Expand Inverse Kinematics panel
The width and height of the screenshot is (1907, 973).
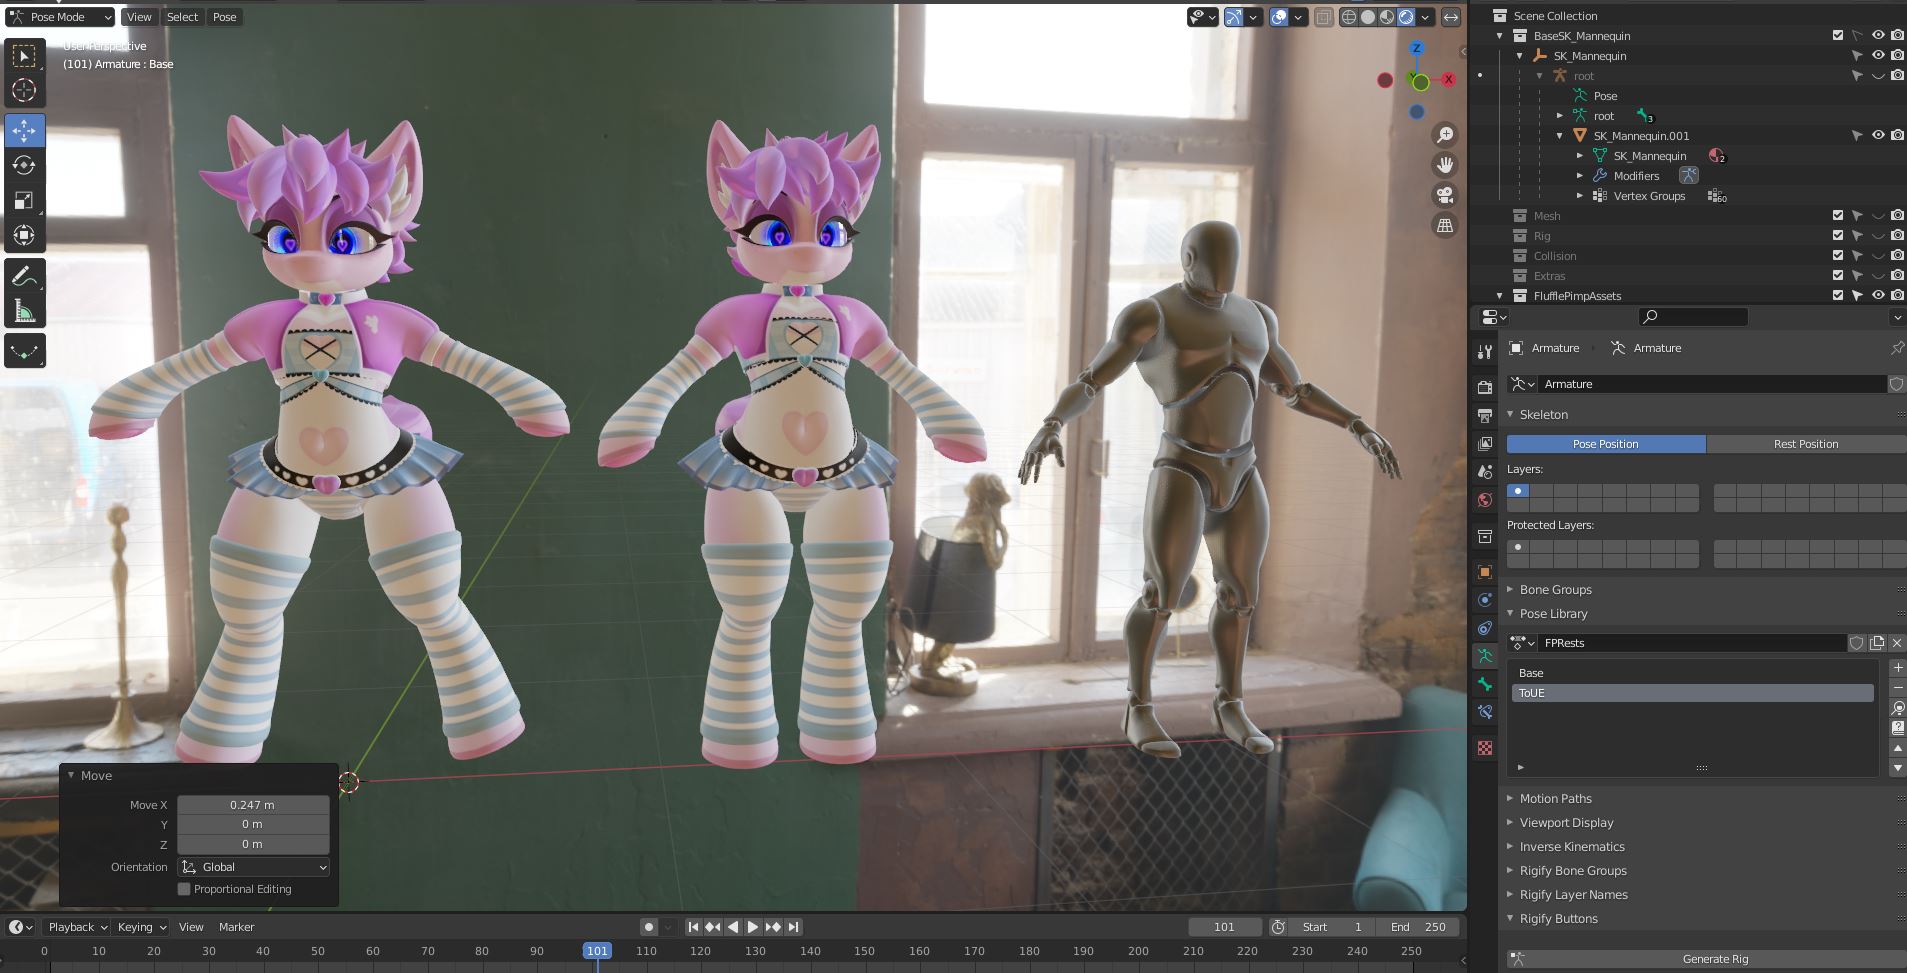tap(1511, 846)
